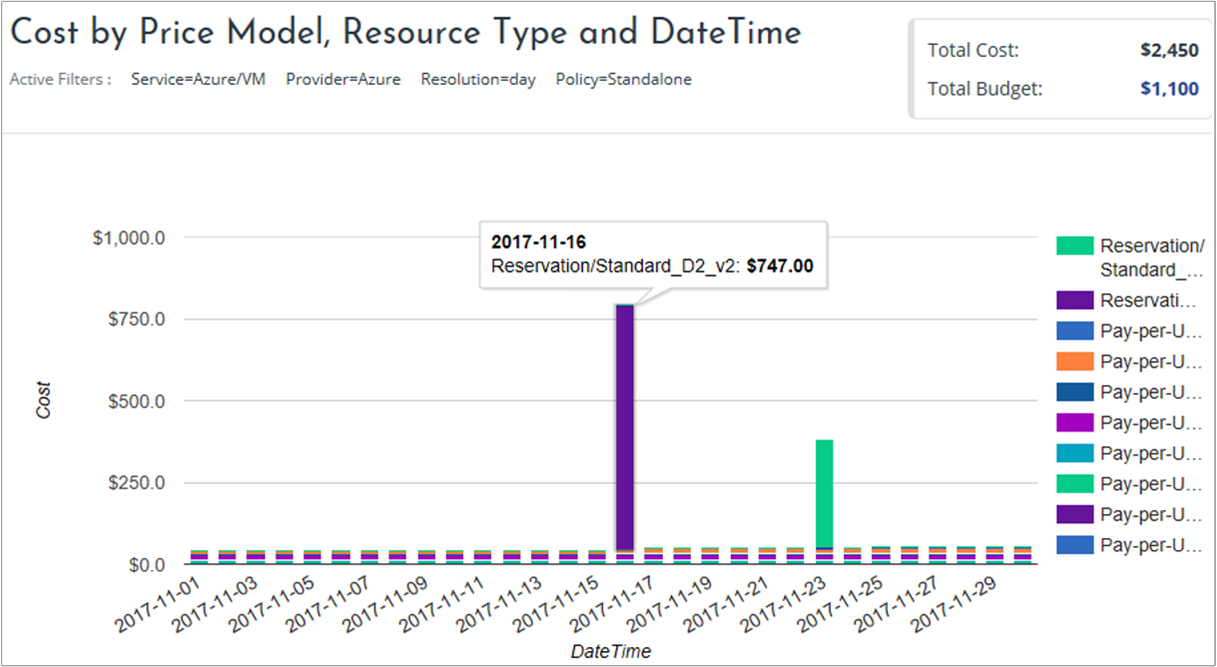Click the green Reservation/Standard_ legend swatch
Image resolution: width=1217 pixels, height=667 pixels.
pyautogui.click(x=1074, y=246)
